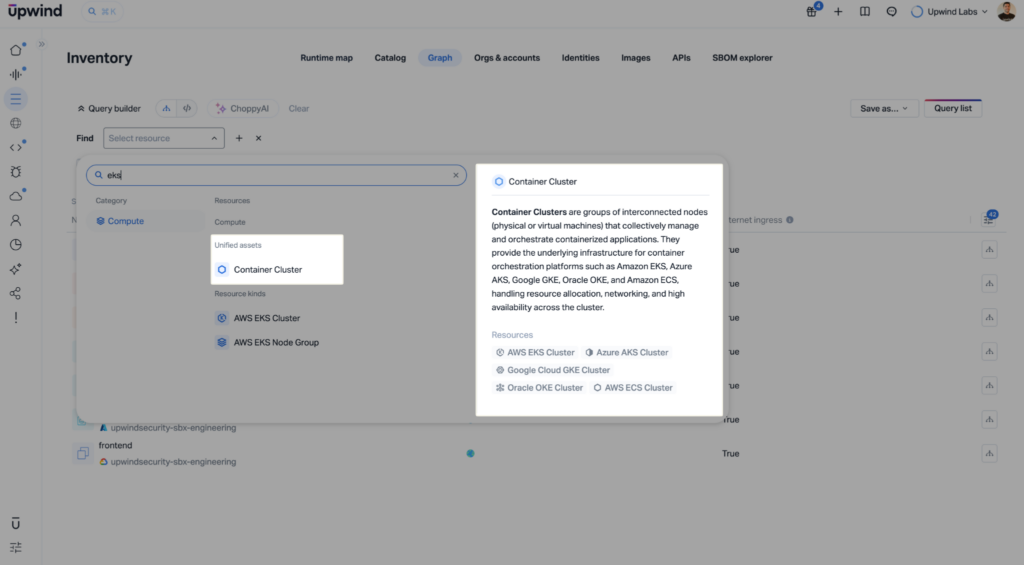1024x565 pixels.
Task: Click the AWS EKS Cluster resource chip
Action: coord(536,352)
